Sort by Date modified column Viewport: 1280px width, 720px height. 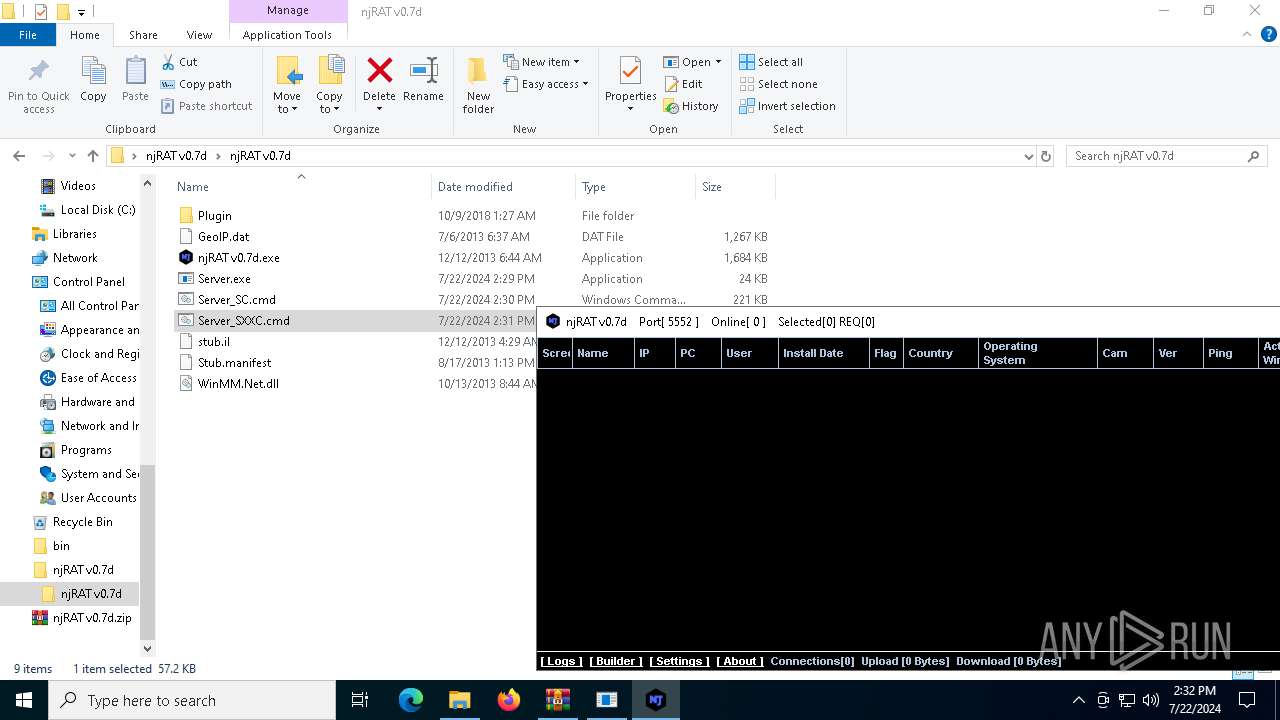504,187
